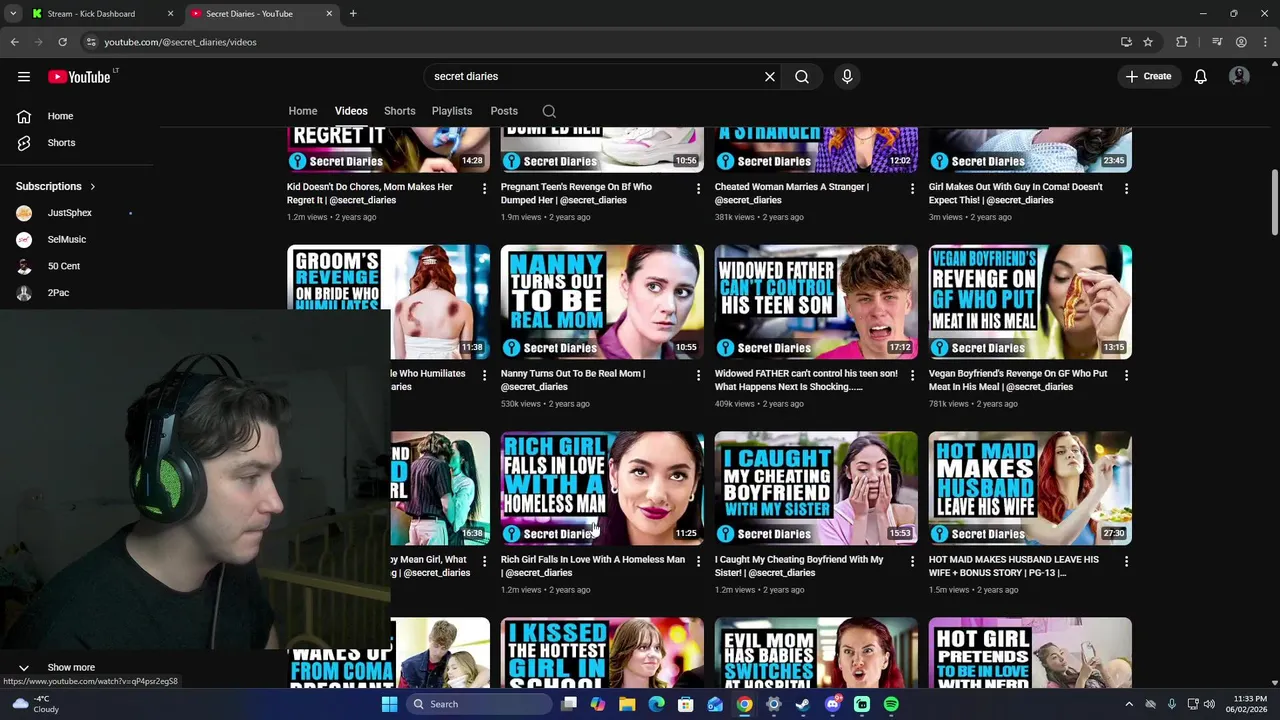Play I Kissed The Hottest Girl thumbnail
This screenshot has height=720, width=1280.
pos(602,652)
